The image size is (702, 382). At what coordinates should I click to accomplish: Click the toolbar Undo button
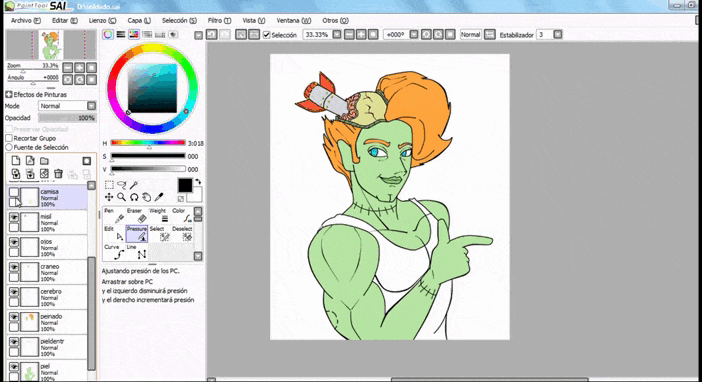click(212, 34)
